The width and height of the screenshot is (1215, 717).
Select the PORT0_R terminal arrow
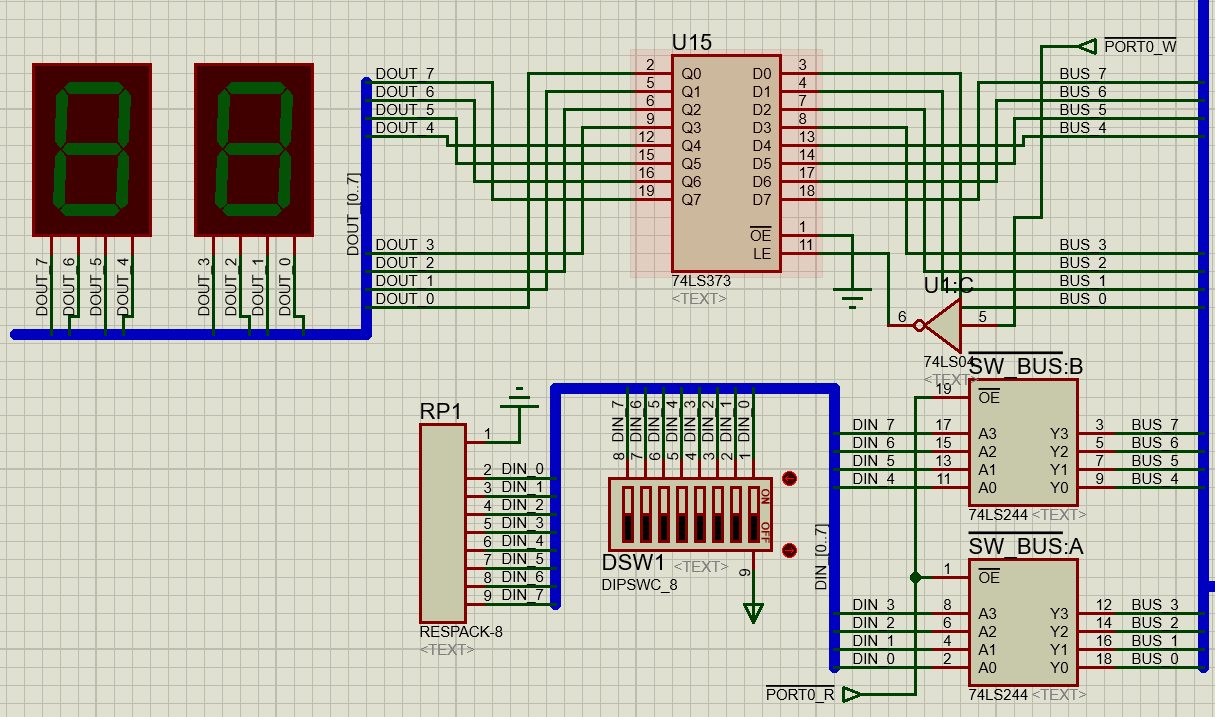pyautogui.click(x=852, y=693)
